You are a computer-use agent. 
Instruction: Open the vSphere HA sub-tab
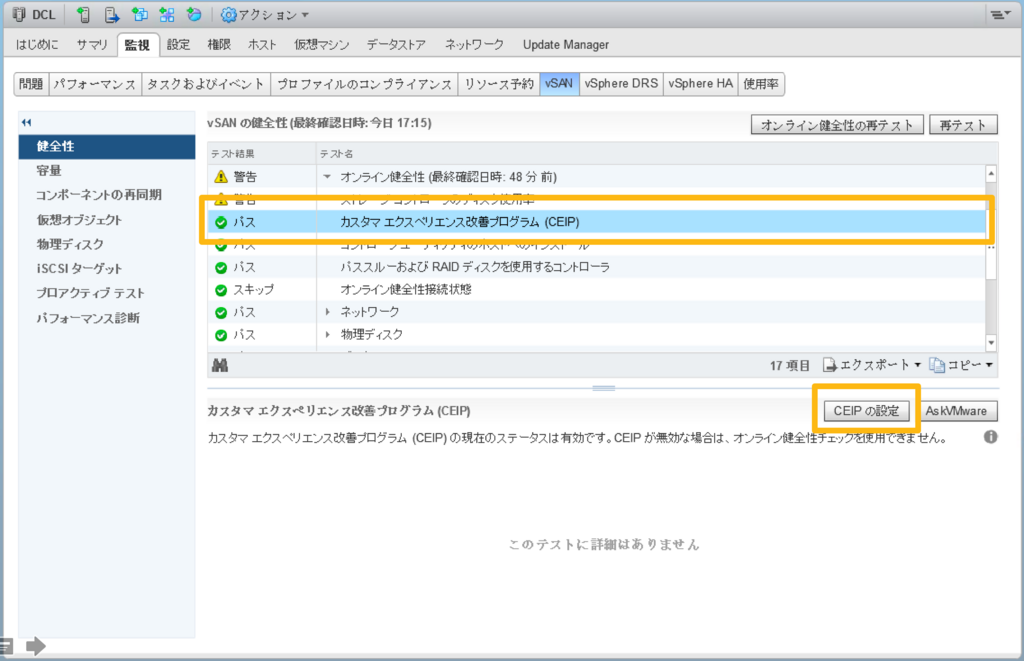coord(701,84)
